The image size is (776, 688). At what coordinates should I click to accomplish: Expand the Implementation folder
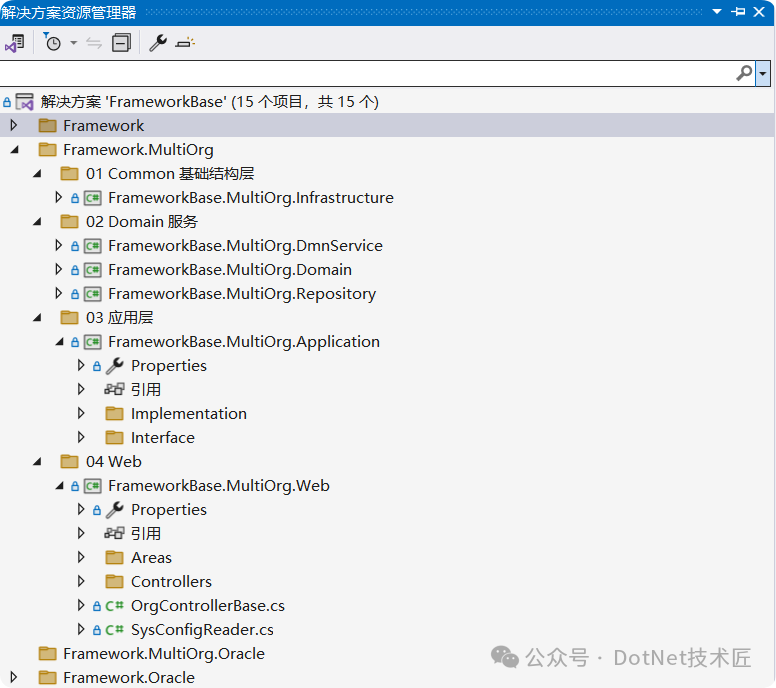pyautogui.click(x=81, y=413)
